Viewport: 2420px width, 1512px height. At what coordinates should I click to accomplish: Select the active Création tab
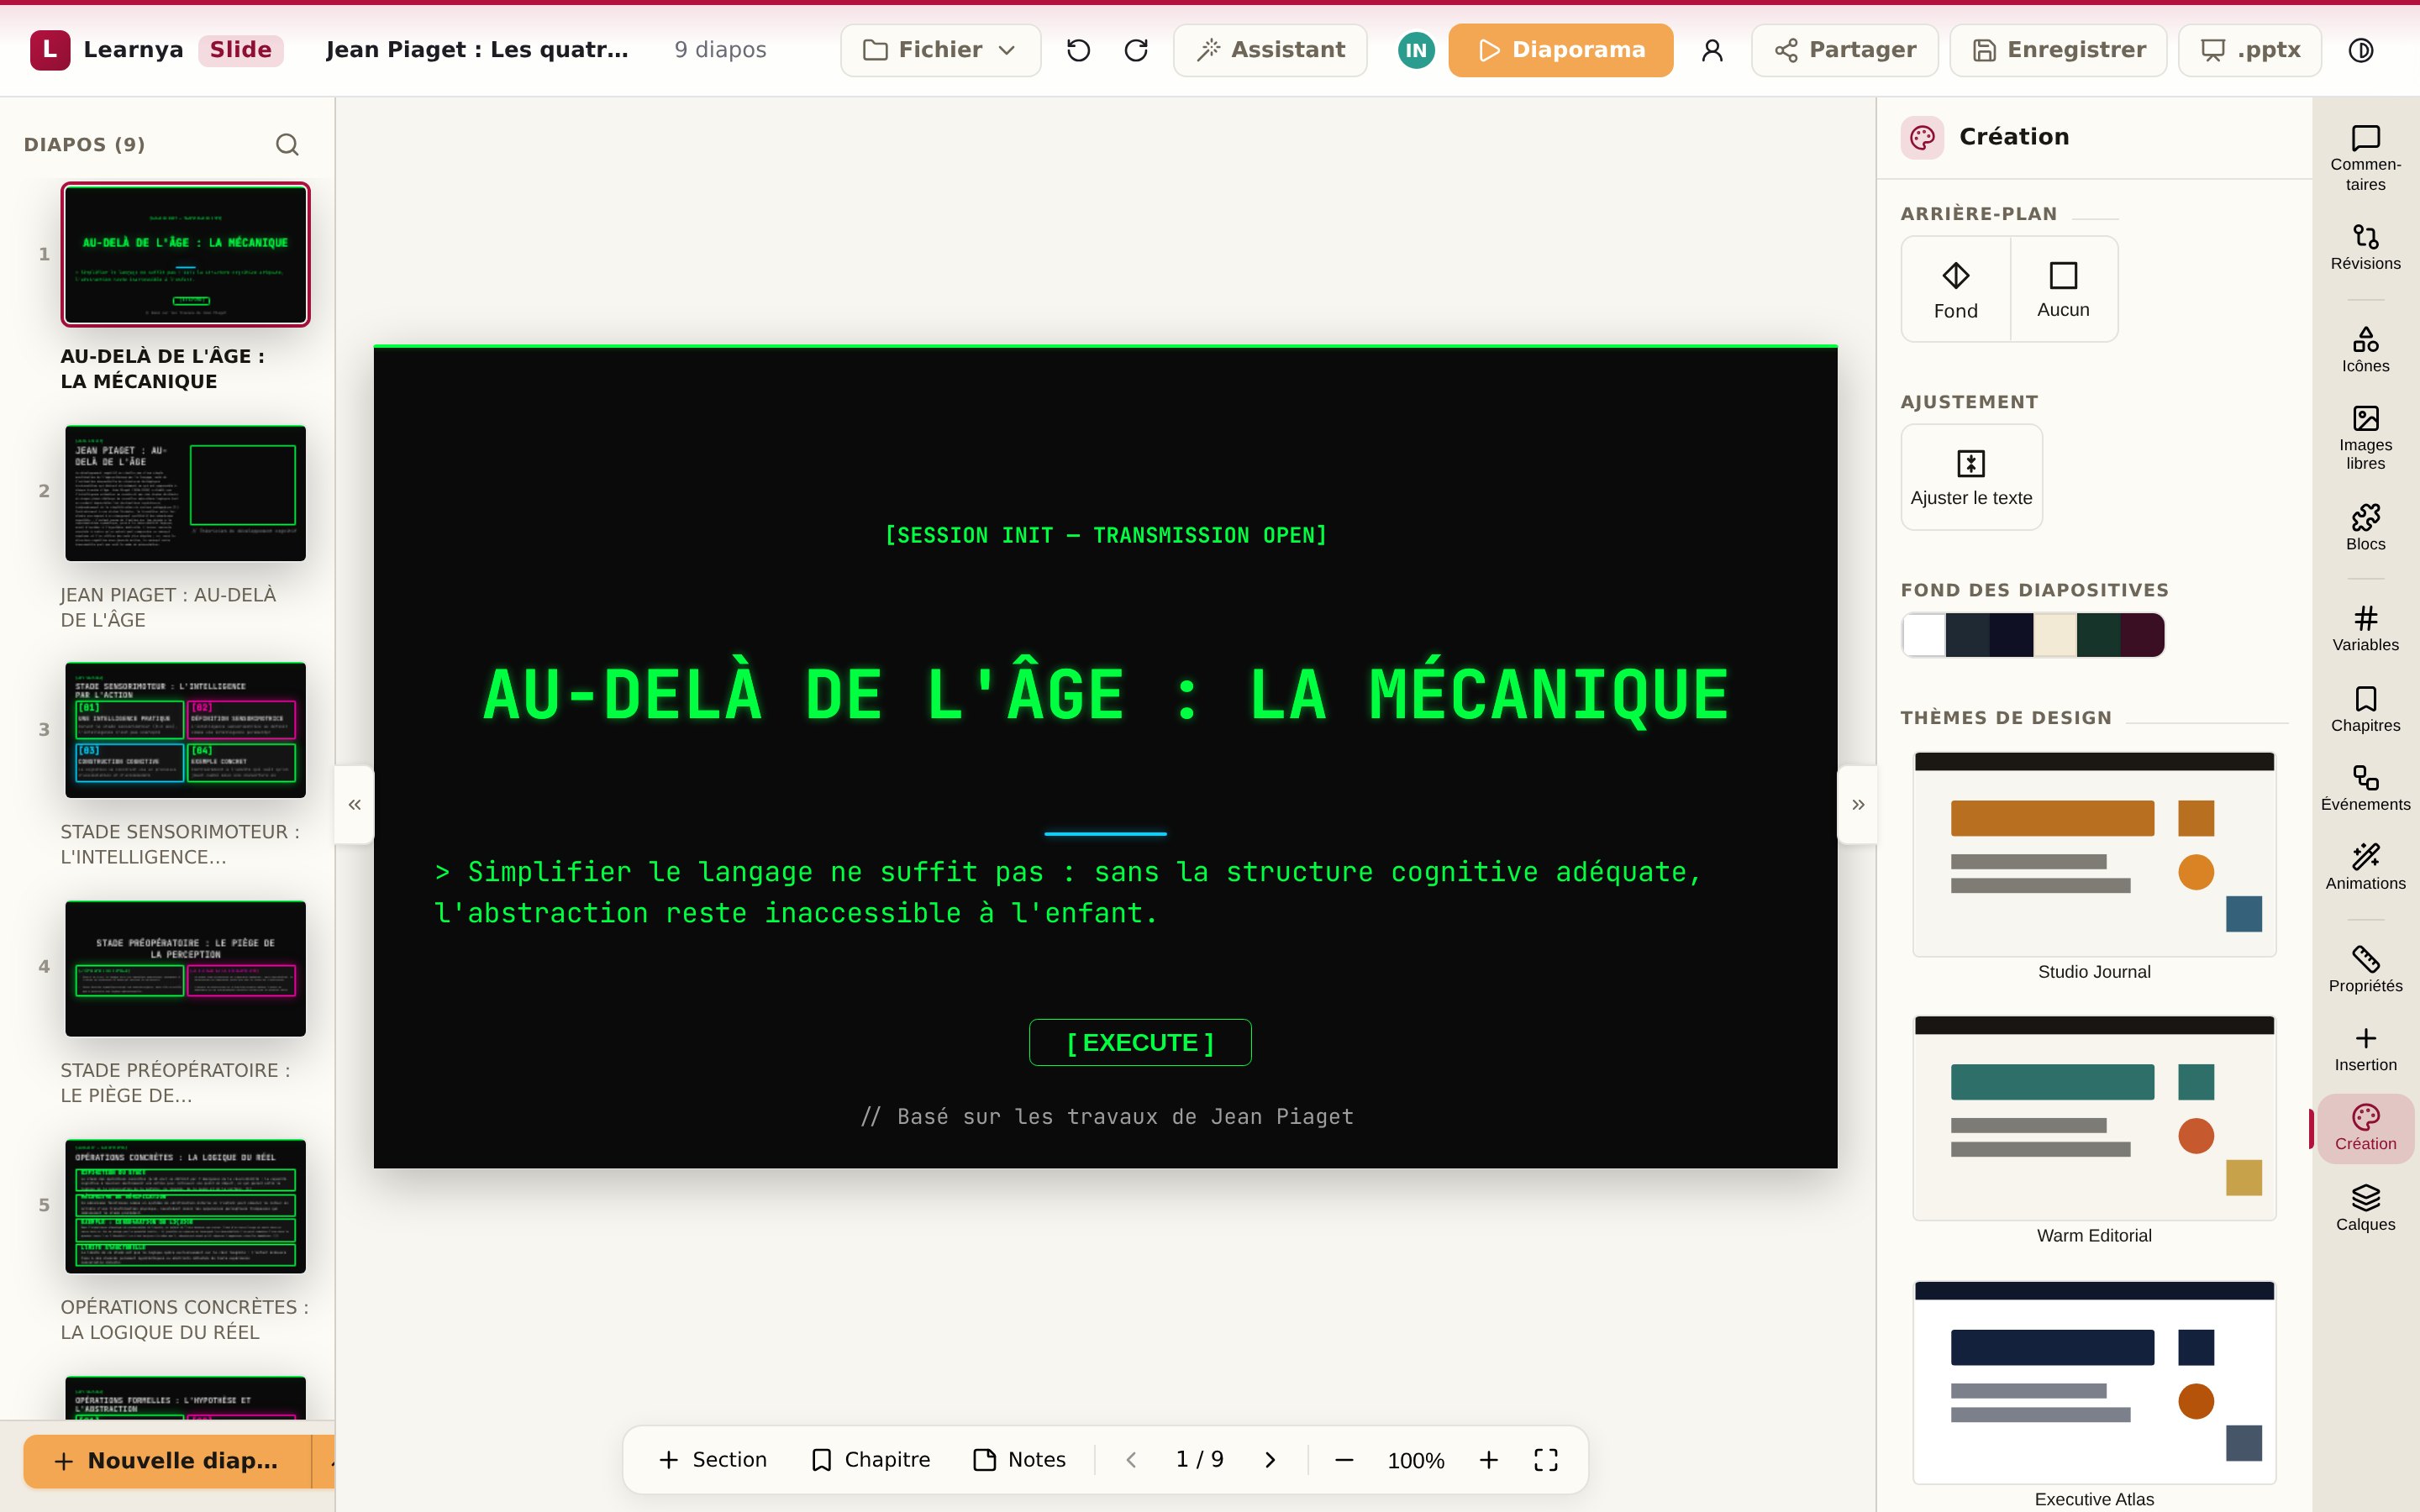coord(2365,1128)
